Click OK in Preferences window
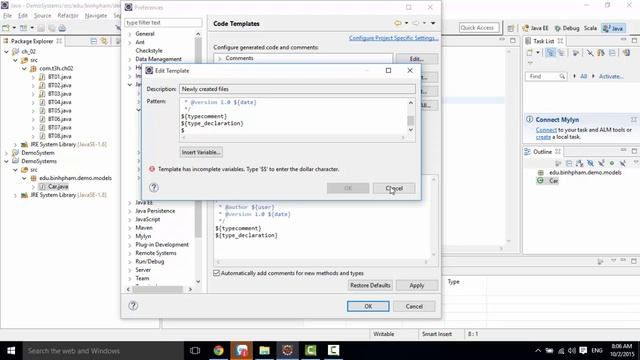This screenshot has height=360, width=640. tap(368, 306)
